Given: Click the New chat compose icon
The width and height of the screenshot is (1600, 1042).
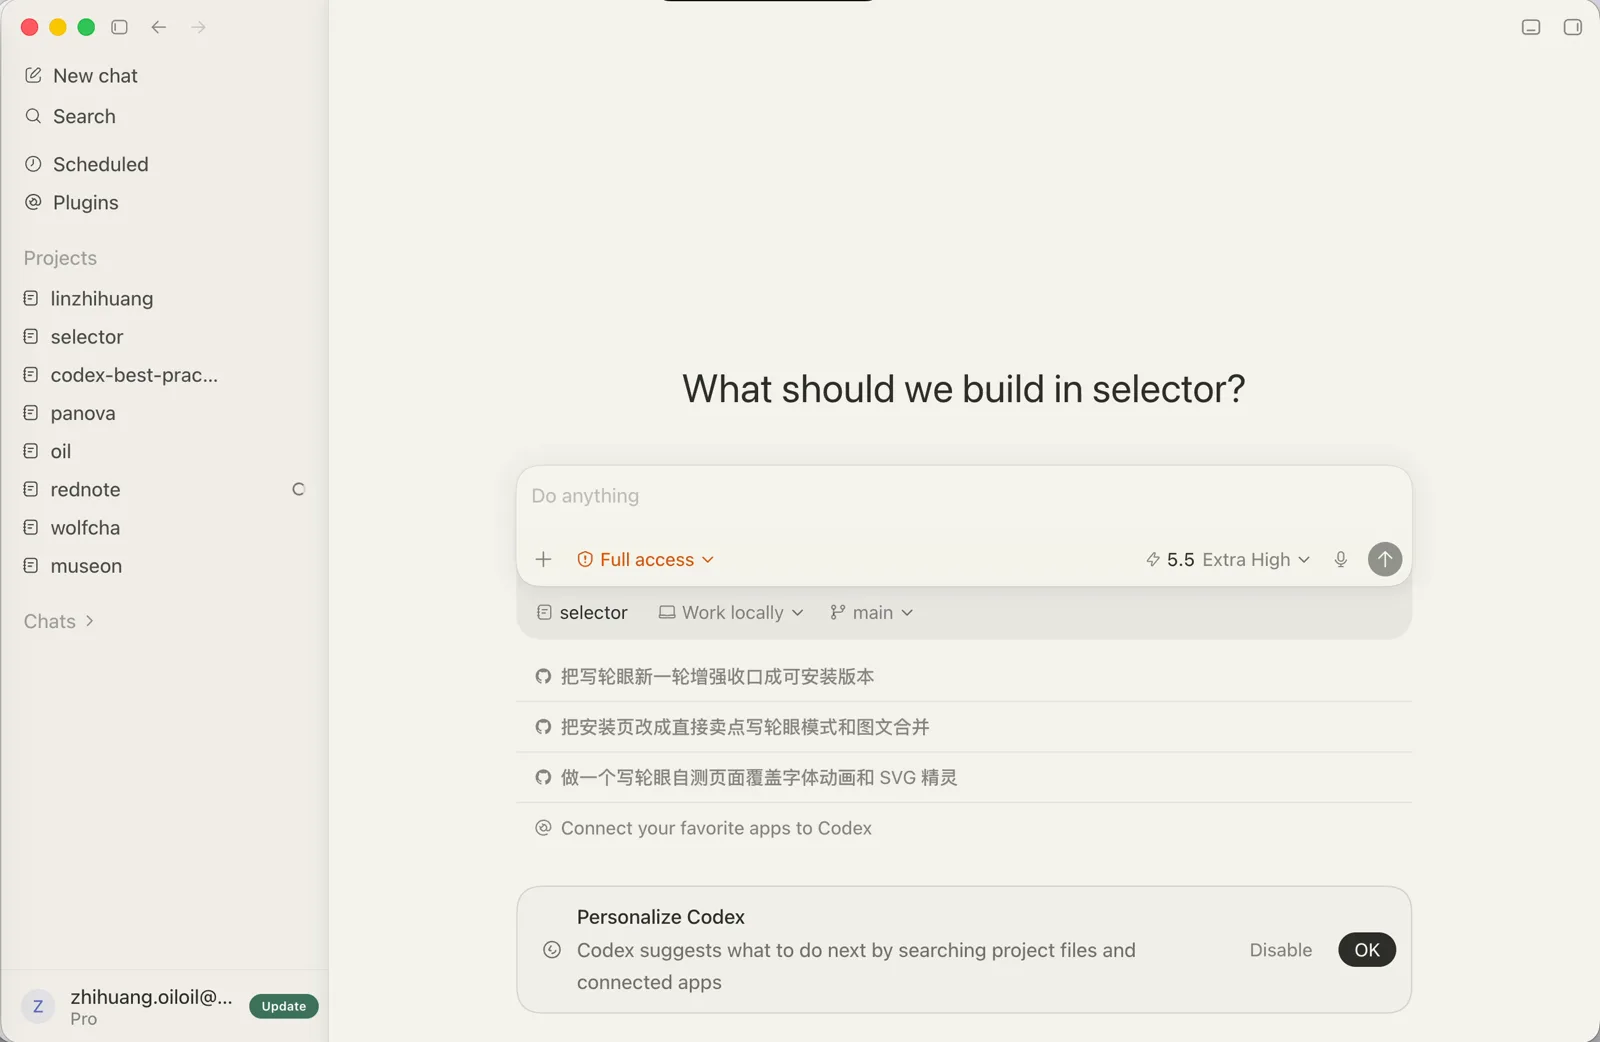Looking at the screenshot, I should coord(33,75).
